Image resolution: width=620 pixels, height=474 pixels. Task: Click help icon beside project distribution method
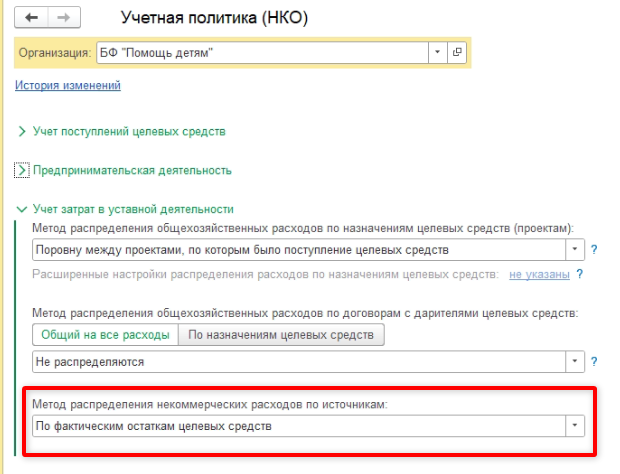pyautogui.click(x=593, y=249)
